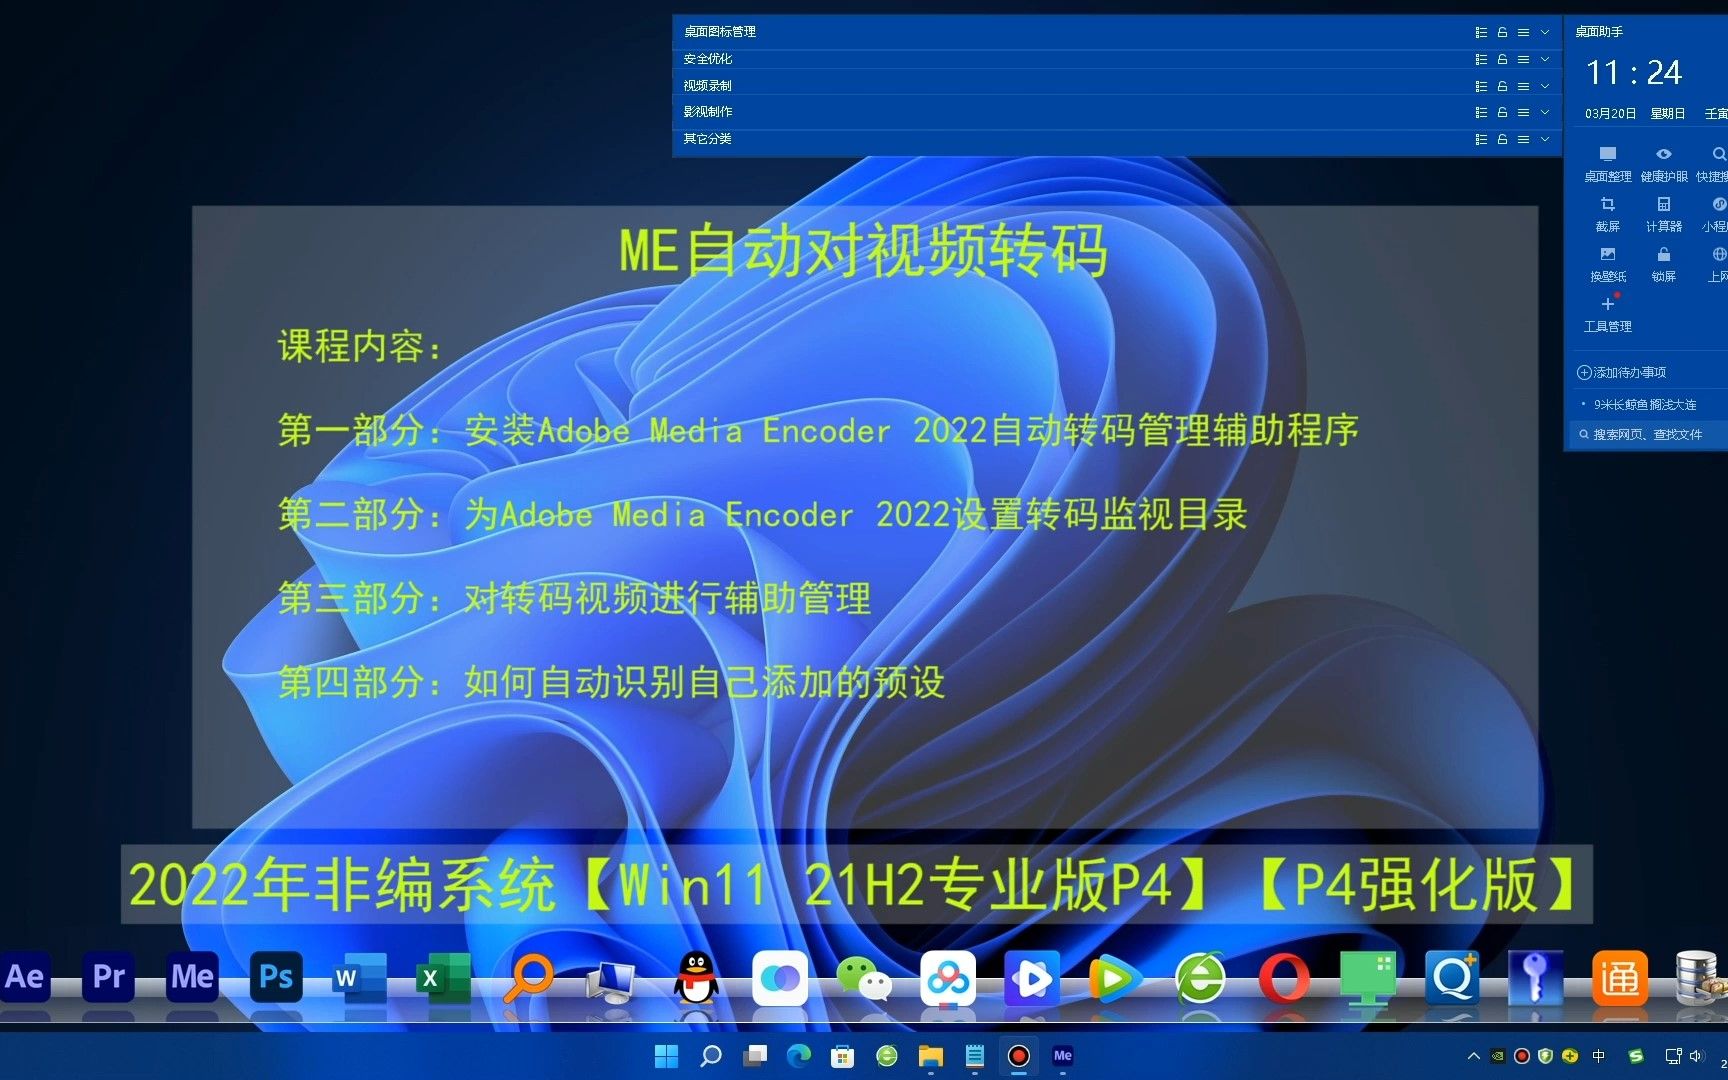Open Media Encoder dock icon
Viewport: 1728px width, 1080px height.
pos(192,977)
